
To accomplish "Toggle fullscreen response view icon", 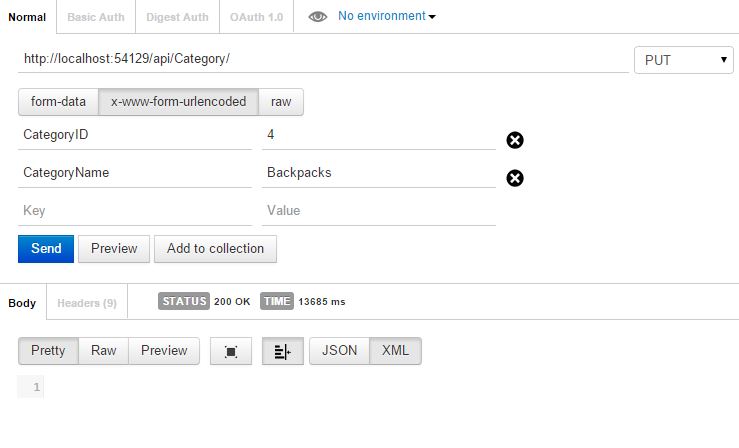I will [231, 351].
